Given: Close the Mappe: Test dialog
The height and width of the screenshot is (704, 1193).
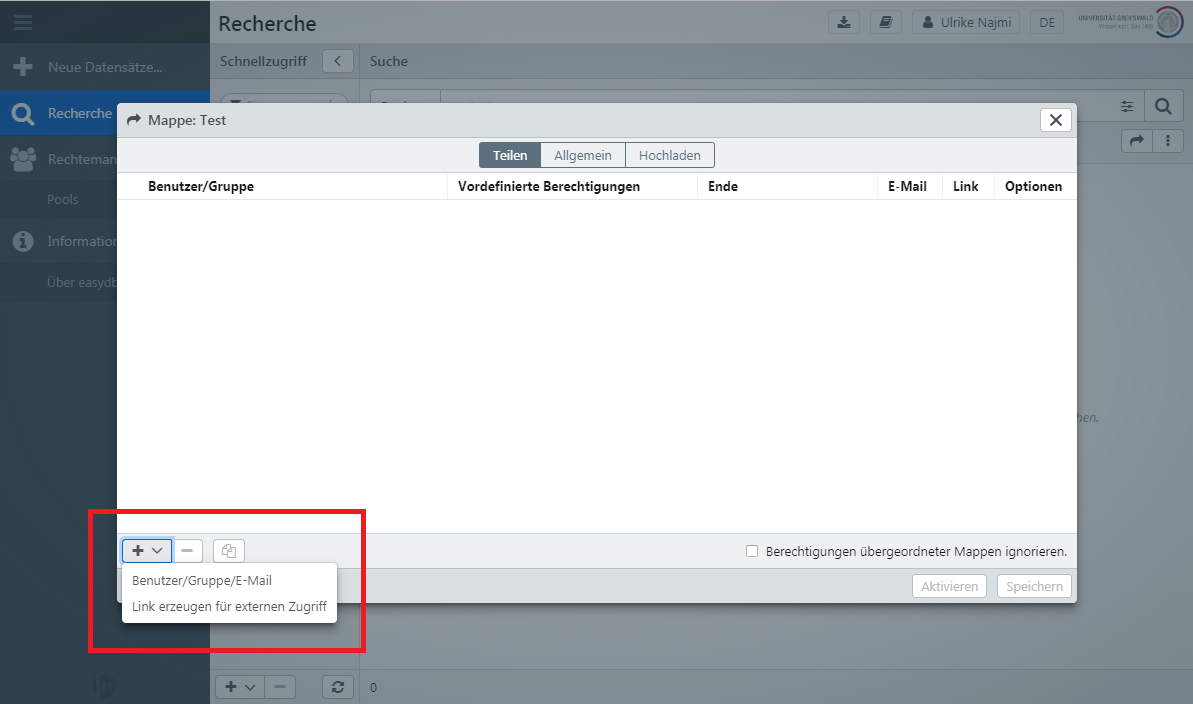Looking at the screenshot, I should [x=1055, y=120].
